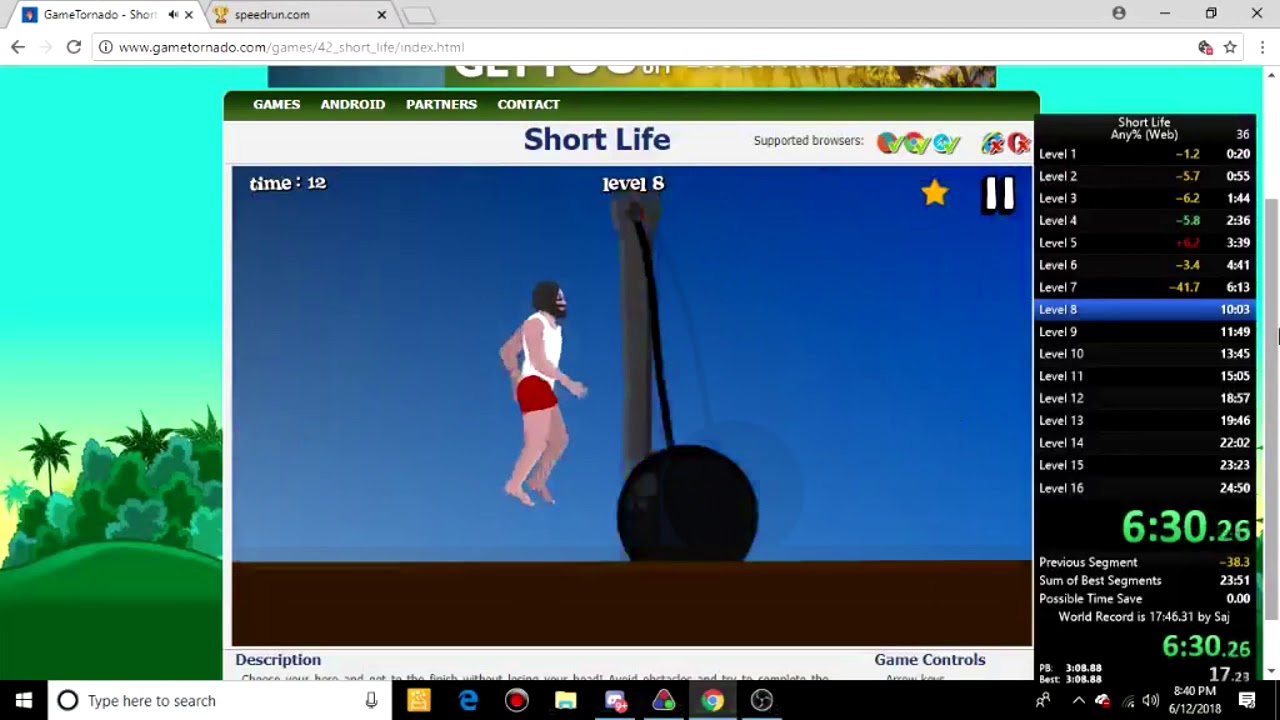Click the World Record text line

[x=1144, y=616]
